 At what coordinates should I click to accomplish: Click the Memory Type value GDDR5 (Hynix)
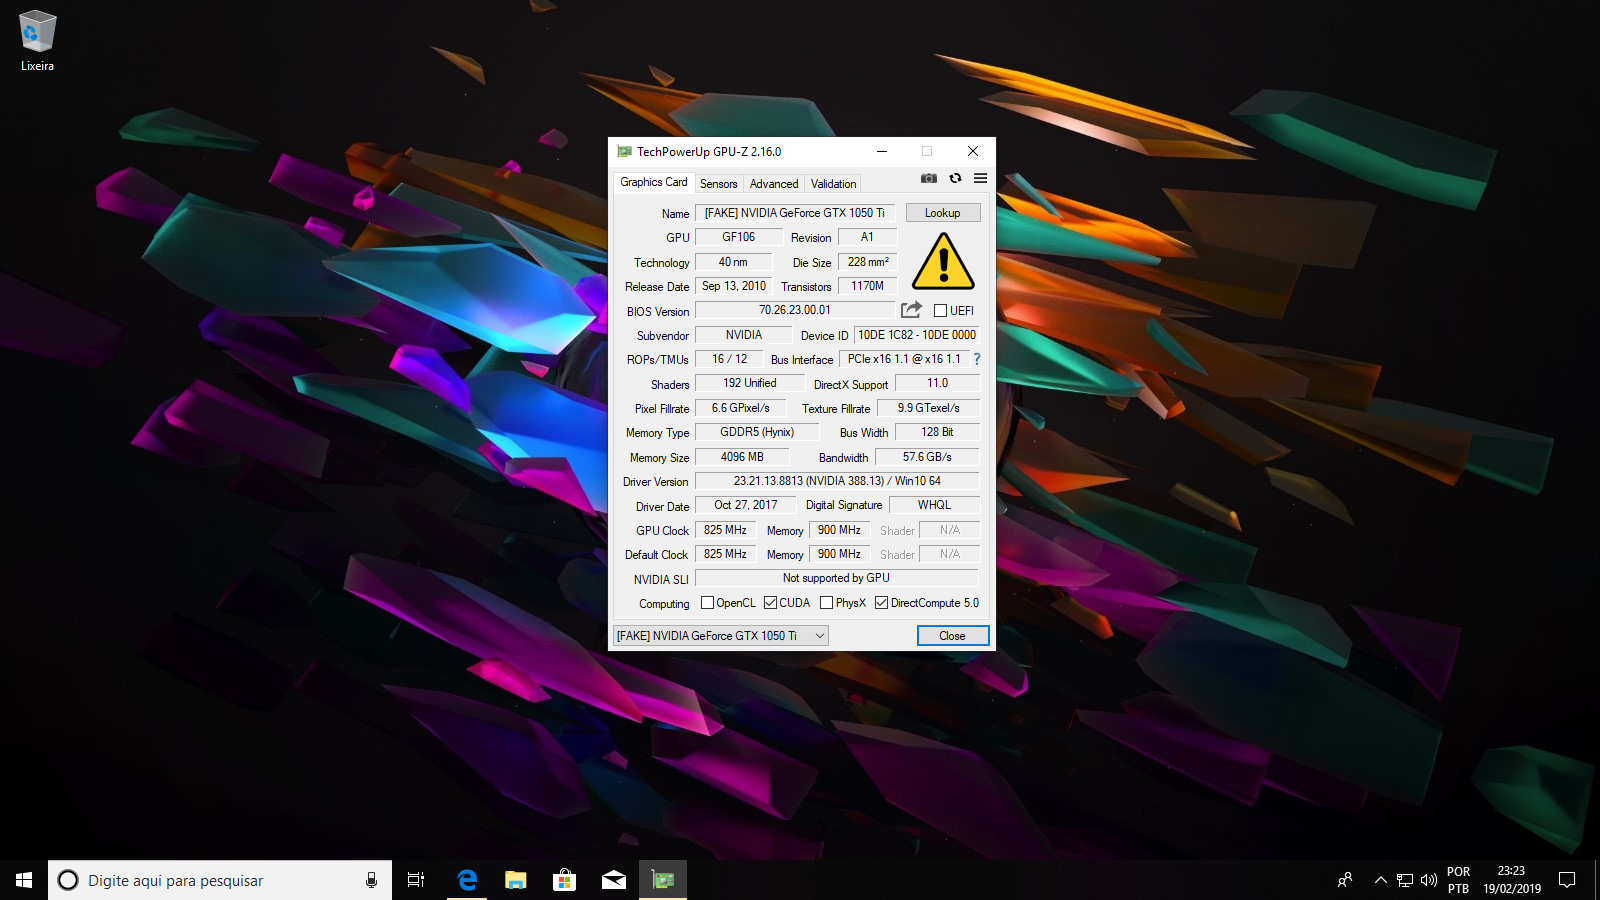click(x=757, y=432)
